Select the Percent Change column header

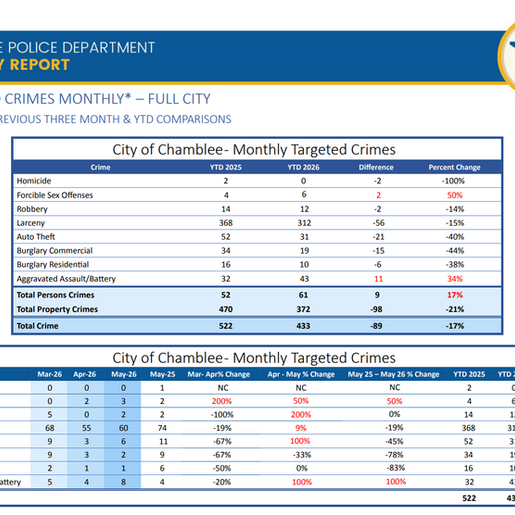pyautogui.click(x=454, y=167)
